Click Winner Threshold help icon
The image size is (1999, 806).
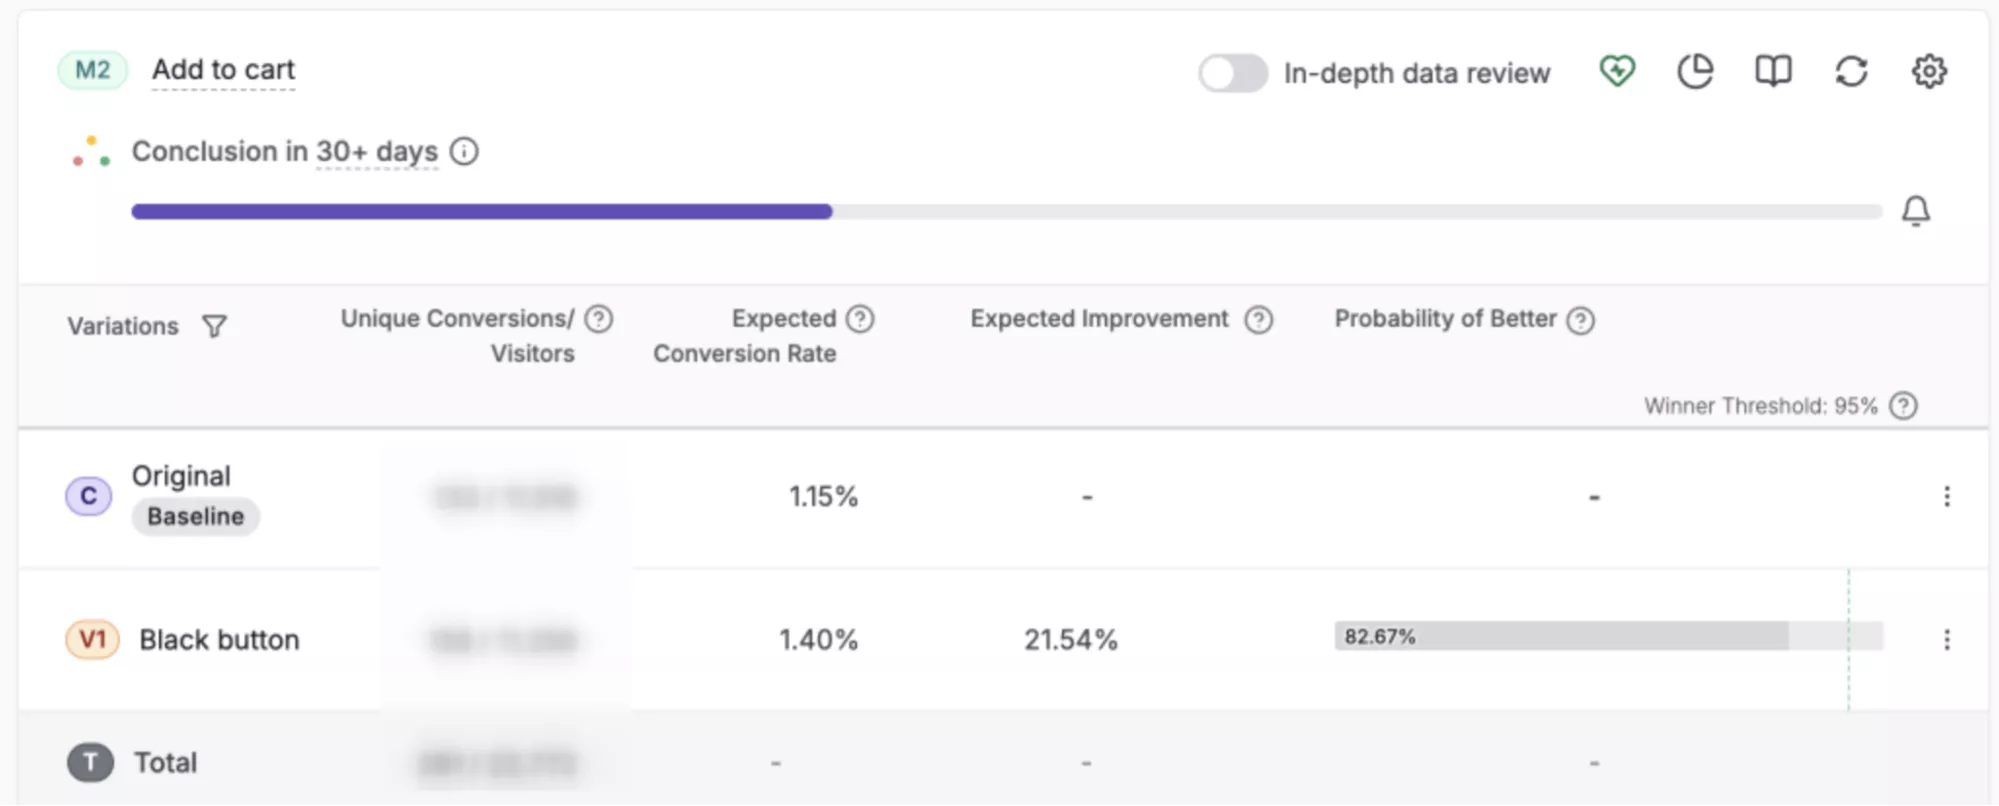coord(1904,406)
